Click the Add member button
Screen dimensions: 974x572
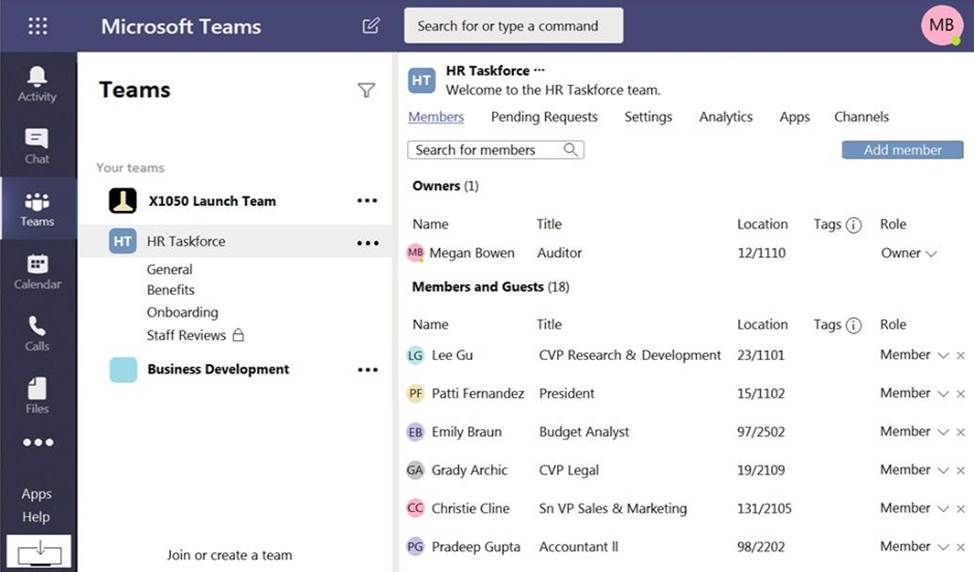coord(902,150)
